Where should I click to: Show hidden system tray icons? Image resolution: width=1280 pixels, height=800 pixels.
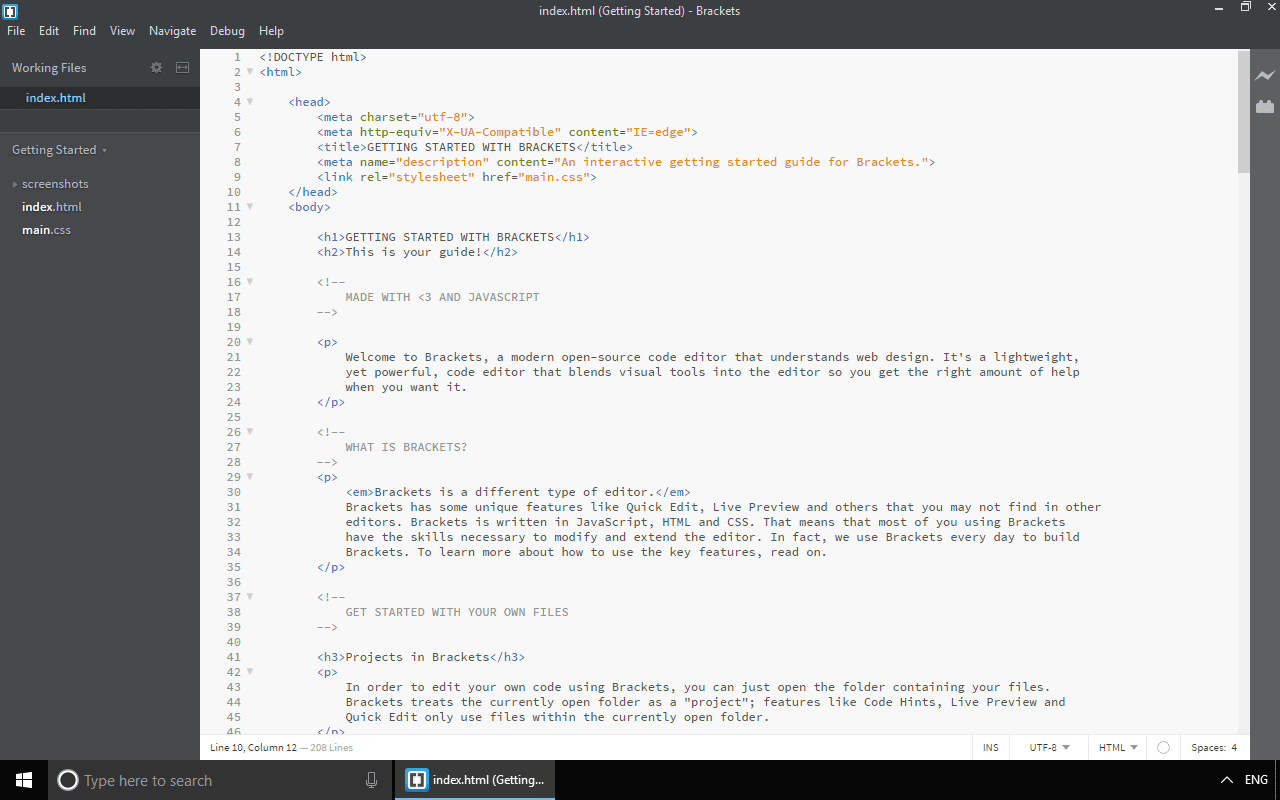(x=1227, y=780)
